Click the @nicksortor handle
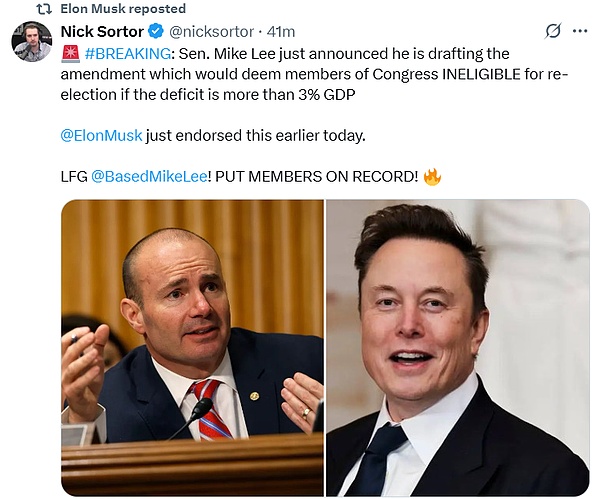Viewport: 600px width, 499px height. point(211,31)
